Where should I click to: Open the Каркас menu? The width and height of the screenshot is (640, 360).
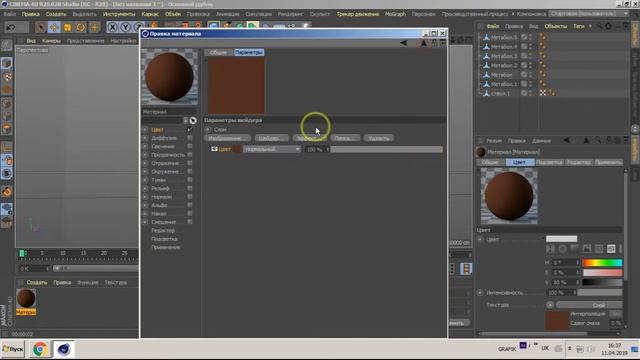click(150, 14)
